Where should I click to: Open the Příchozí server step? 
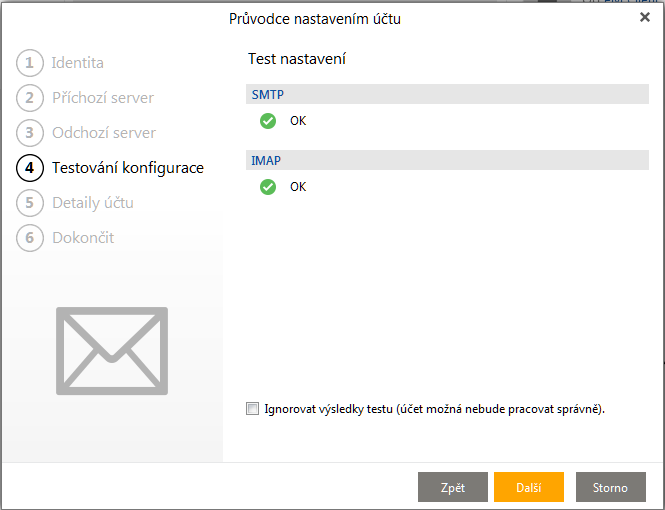[x=103, y=98]
